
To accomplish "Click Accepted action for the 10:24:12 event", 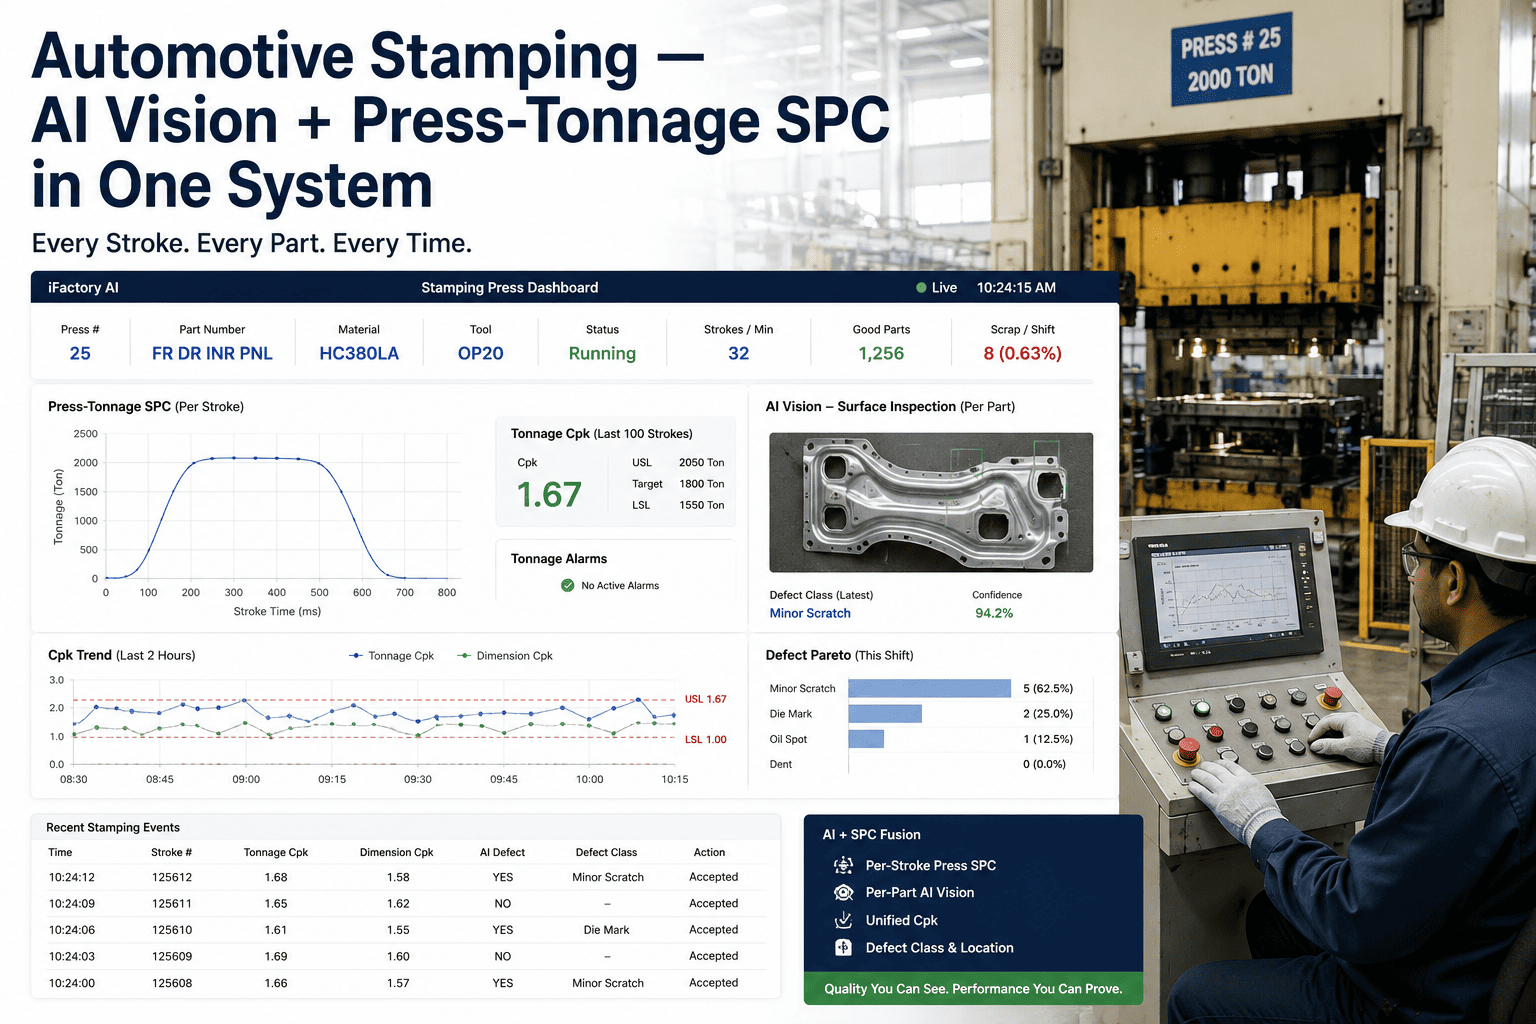I will pyautogui.click(x=714, y=878).
